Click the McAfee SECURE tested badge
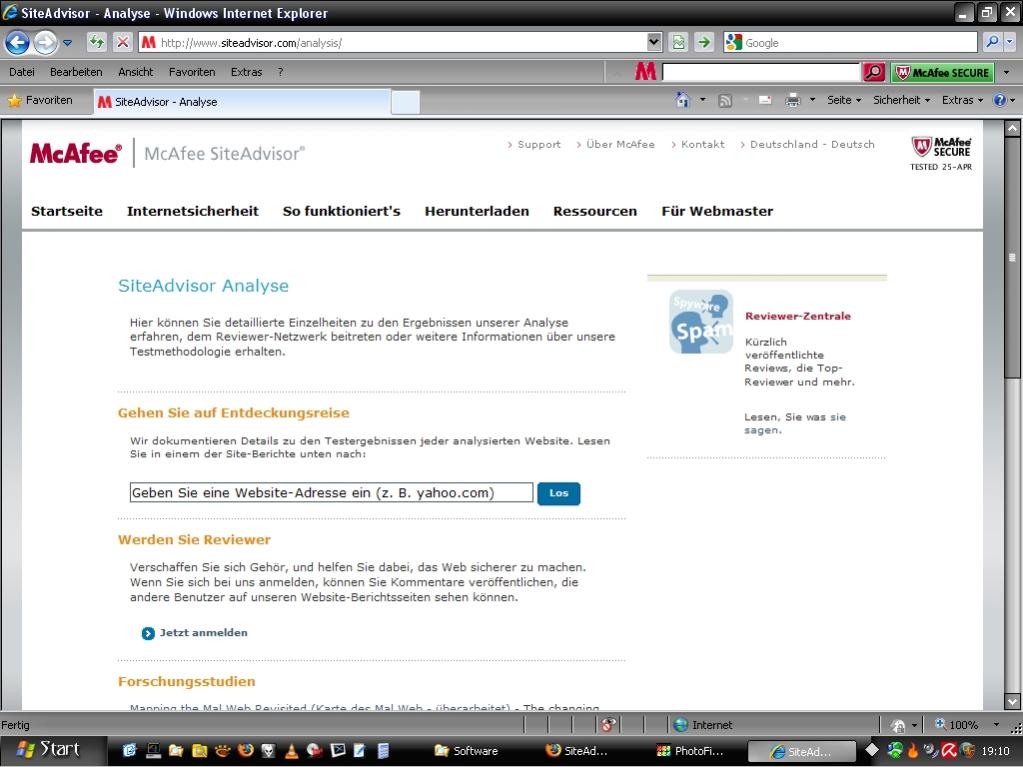This screenshot has width=1023, height=767. click(x=941, y=154)
